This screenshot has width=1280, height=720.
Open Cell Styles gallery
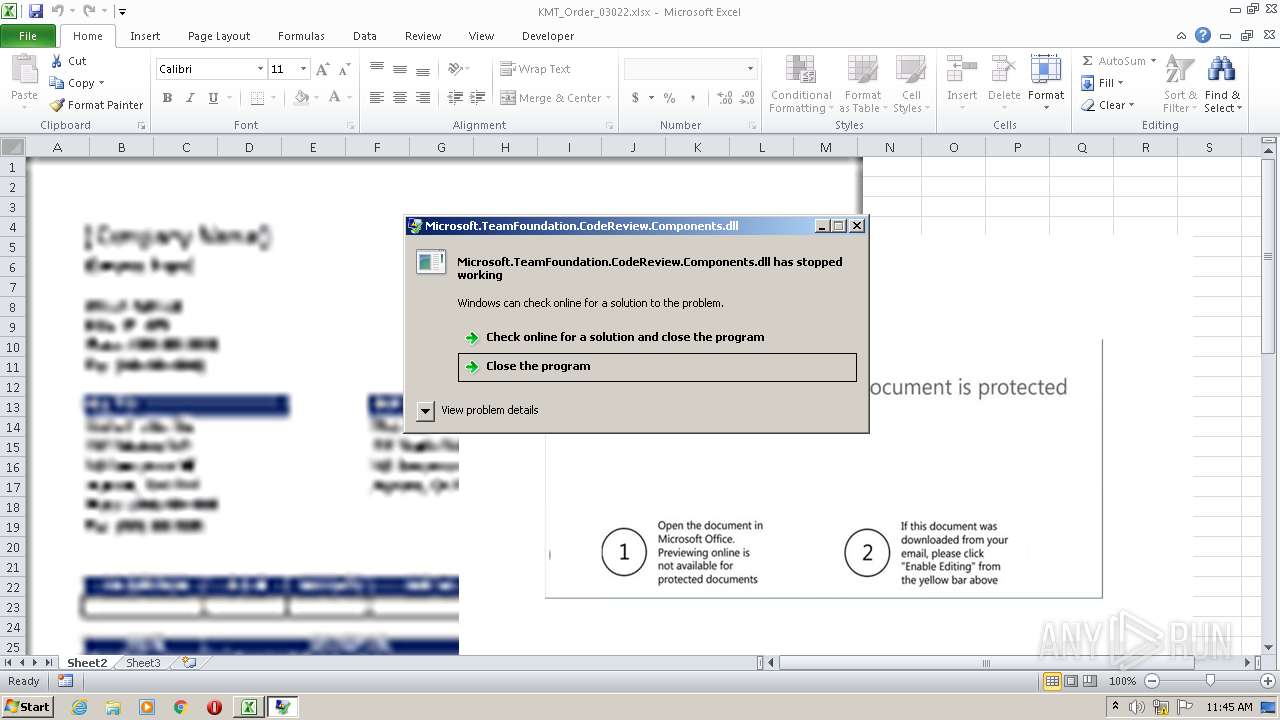[x=909, y=84]
